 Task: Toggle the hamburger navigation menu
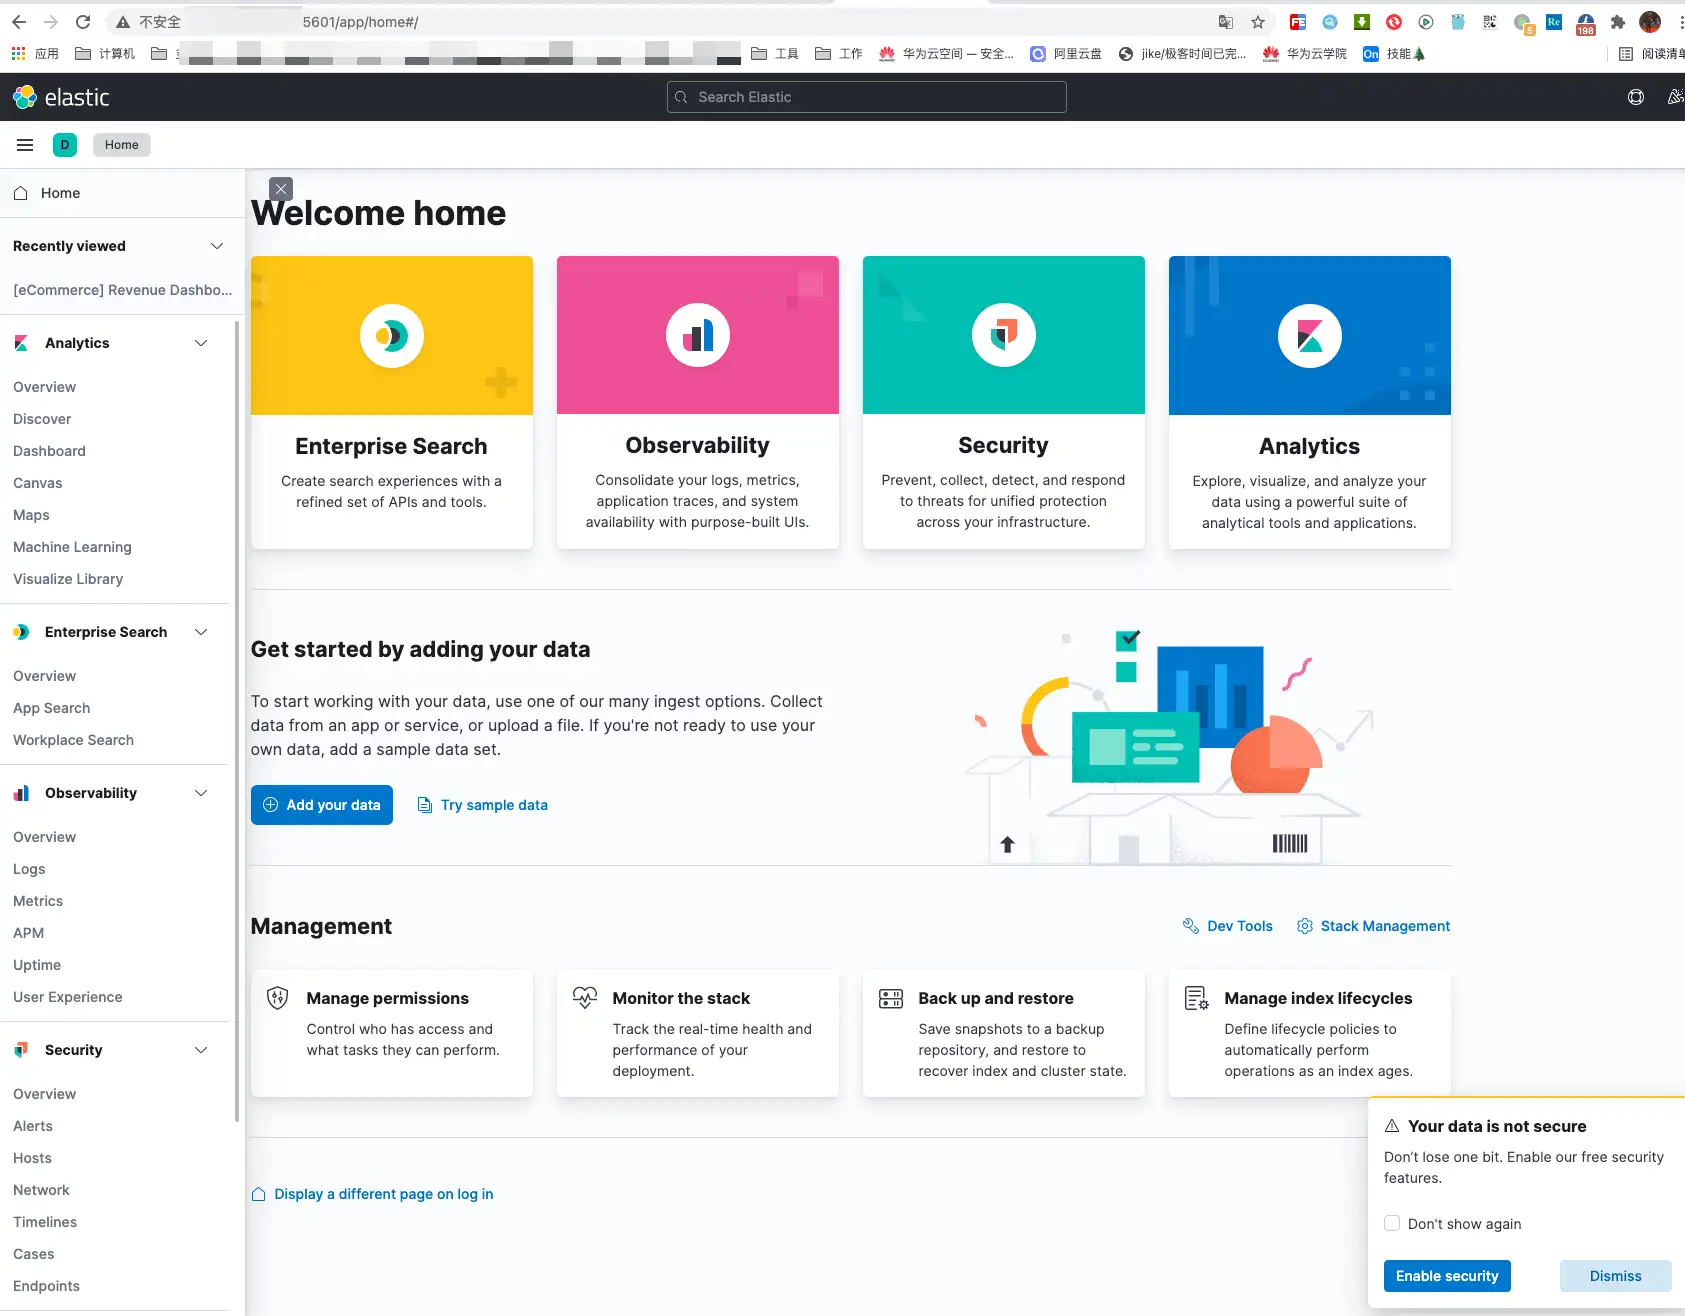(25, 145)
